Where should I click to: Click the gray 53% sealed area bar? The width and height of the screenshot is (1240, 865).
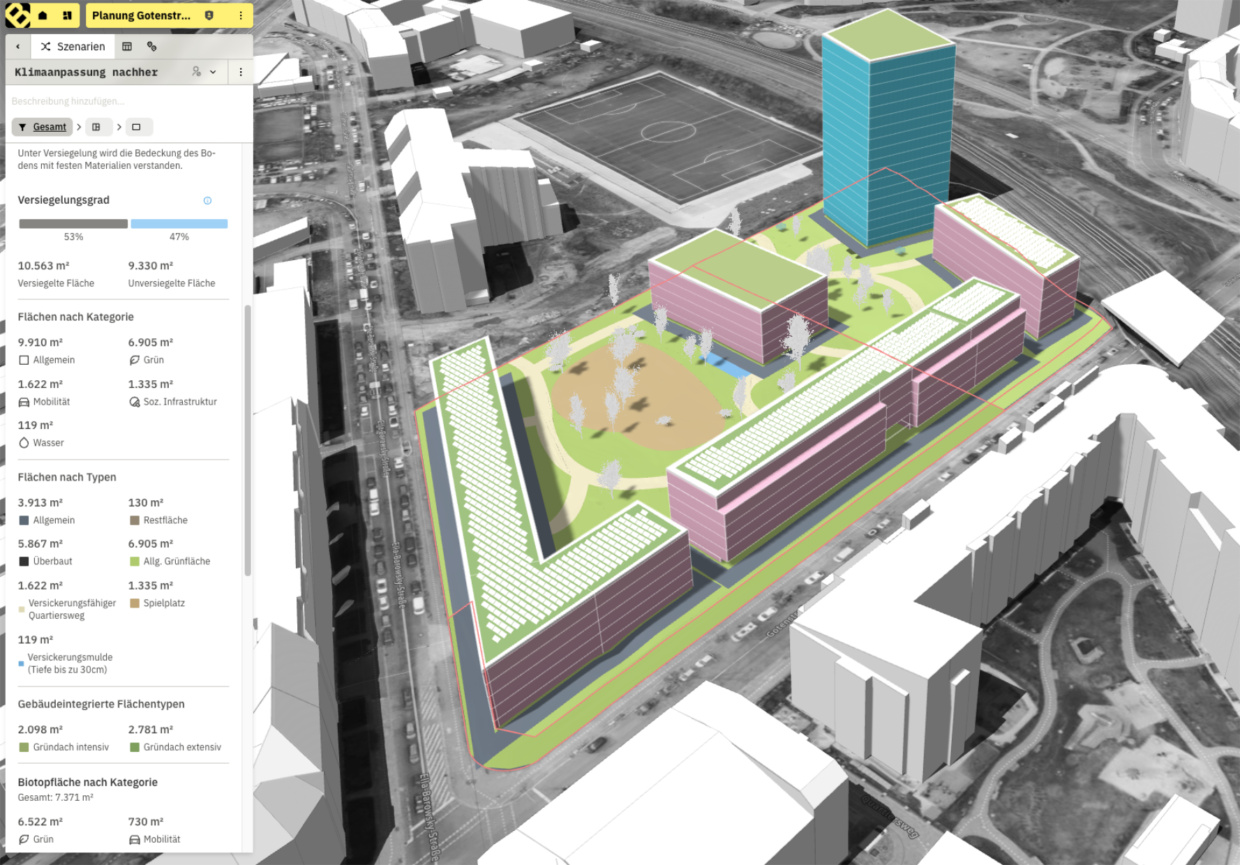coord(73,224)
